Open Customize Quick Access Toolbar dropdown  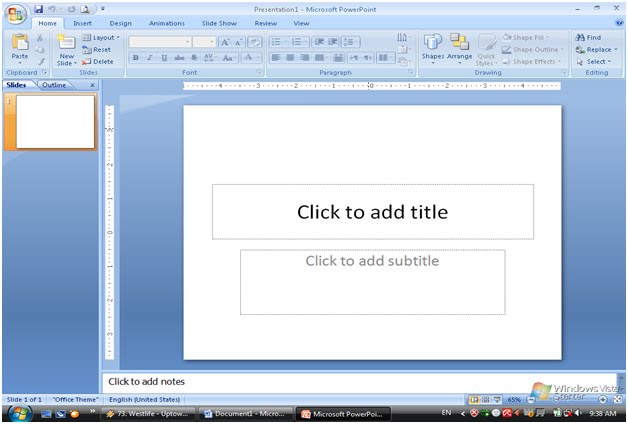coord(103,9)
